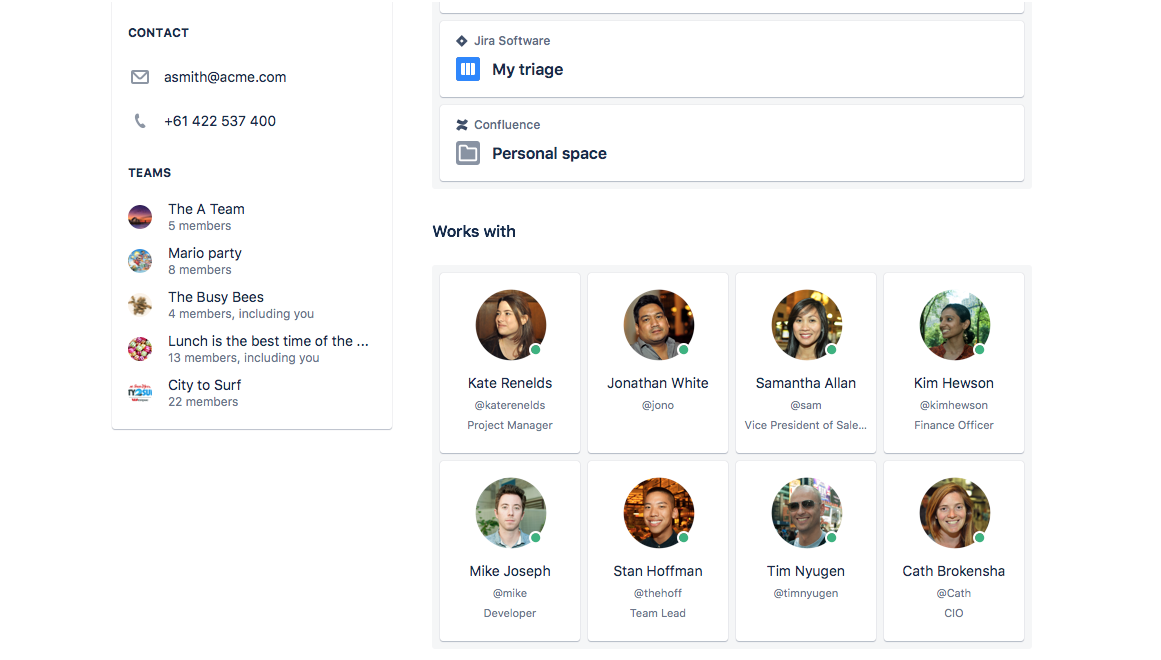
Task: Click The A Team avatar icon
Action: pos(140,217)
